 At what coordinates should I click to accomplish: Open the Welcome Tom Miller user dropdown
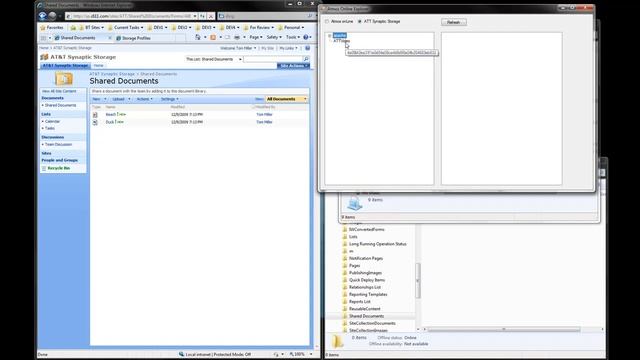[238, 48]
